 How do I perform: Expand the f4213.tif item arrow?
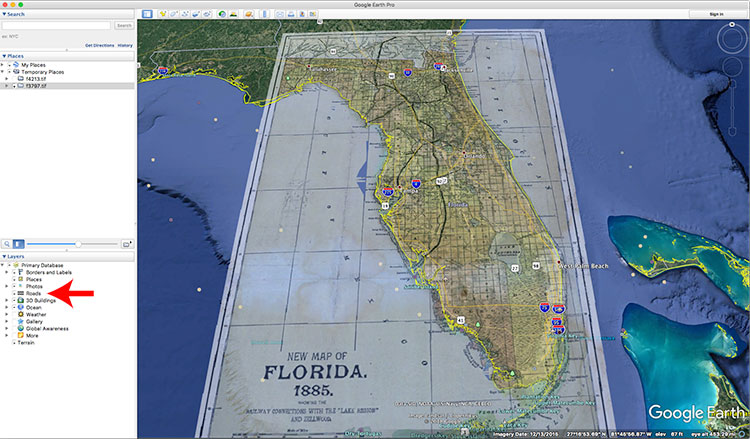7,79
